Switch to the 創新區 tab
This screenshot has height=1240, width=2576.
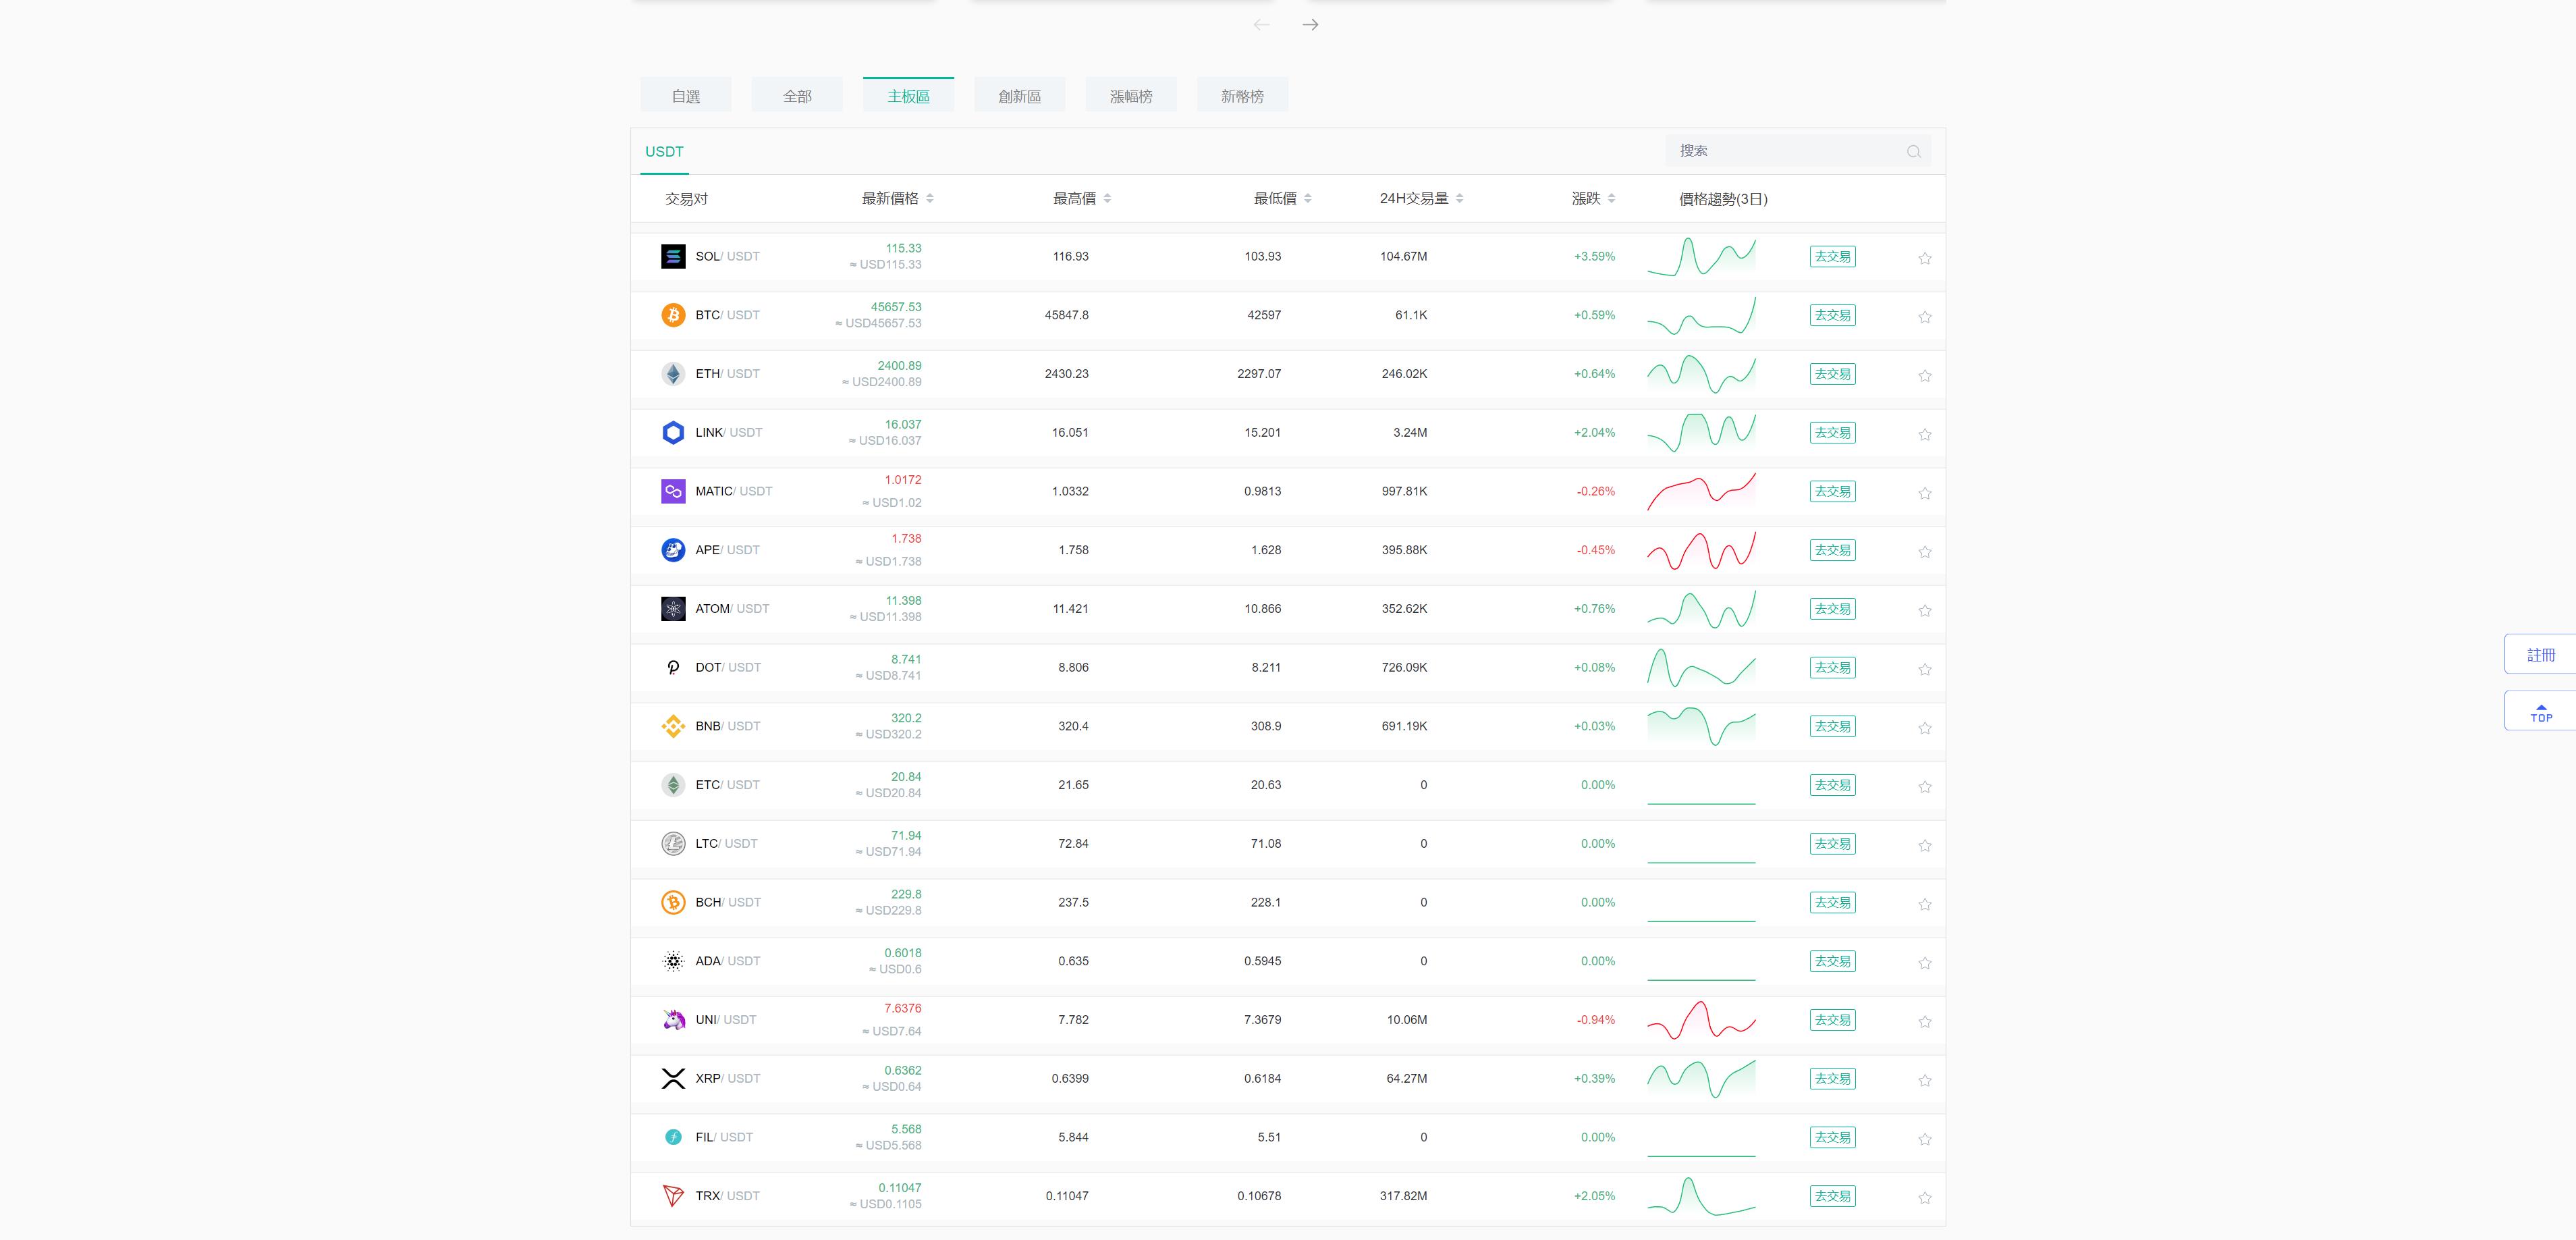(x=1019, y=96)
